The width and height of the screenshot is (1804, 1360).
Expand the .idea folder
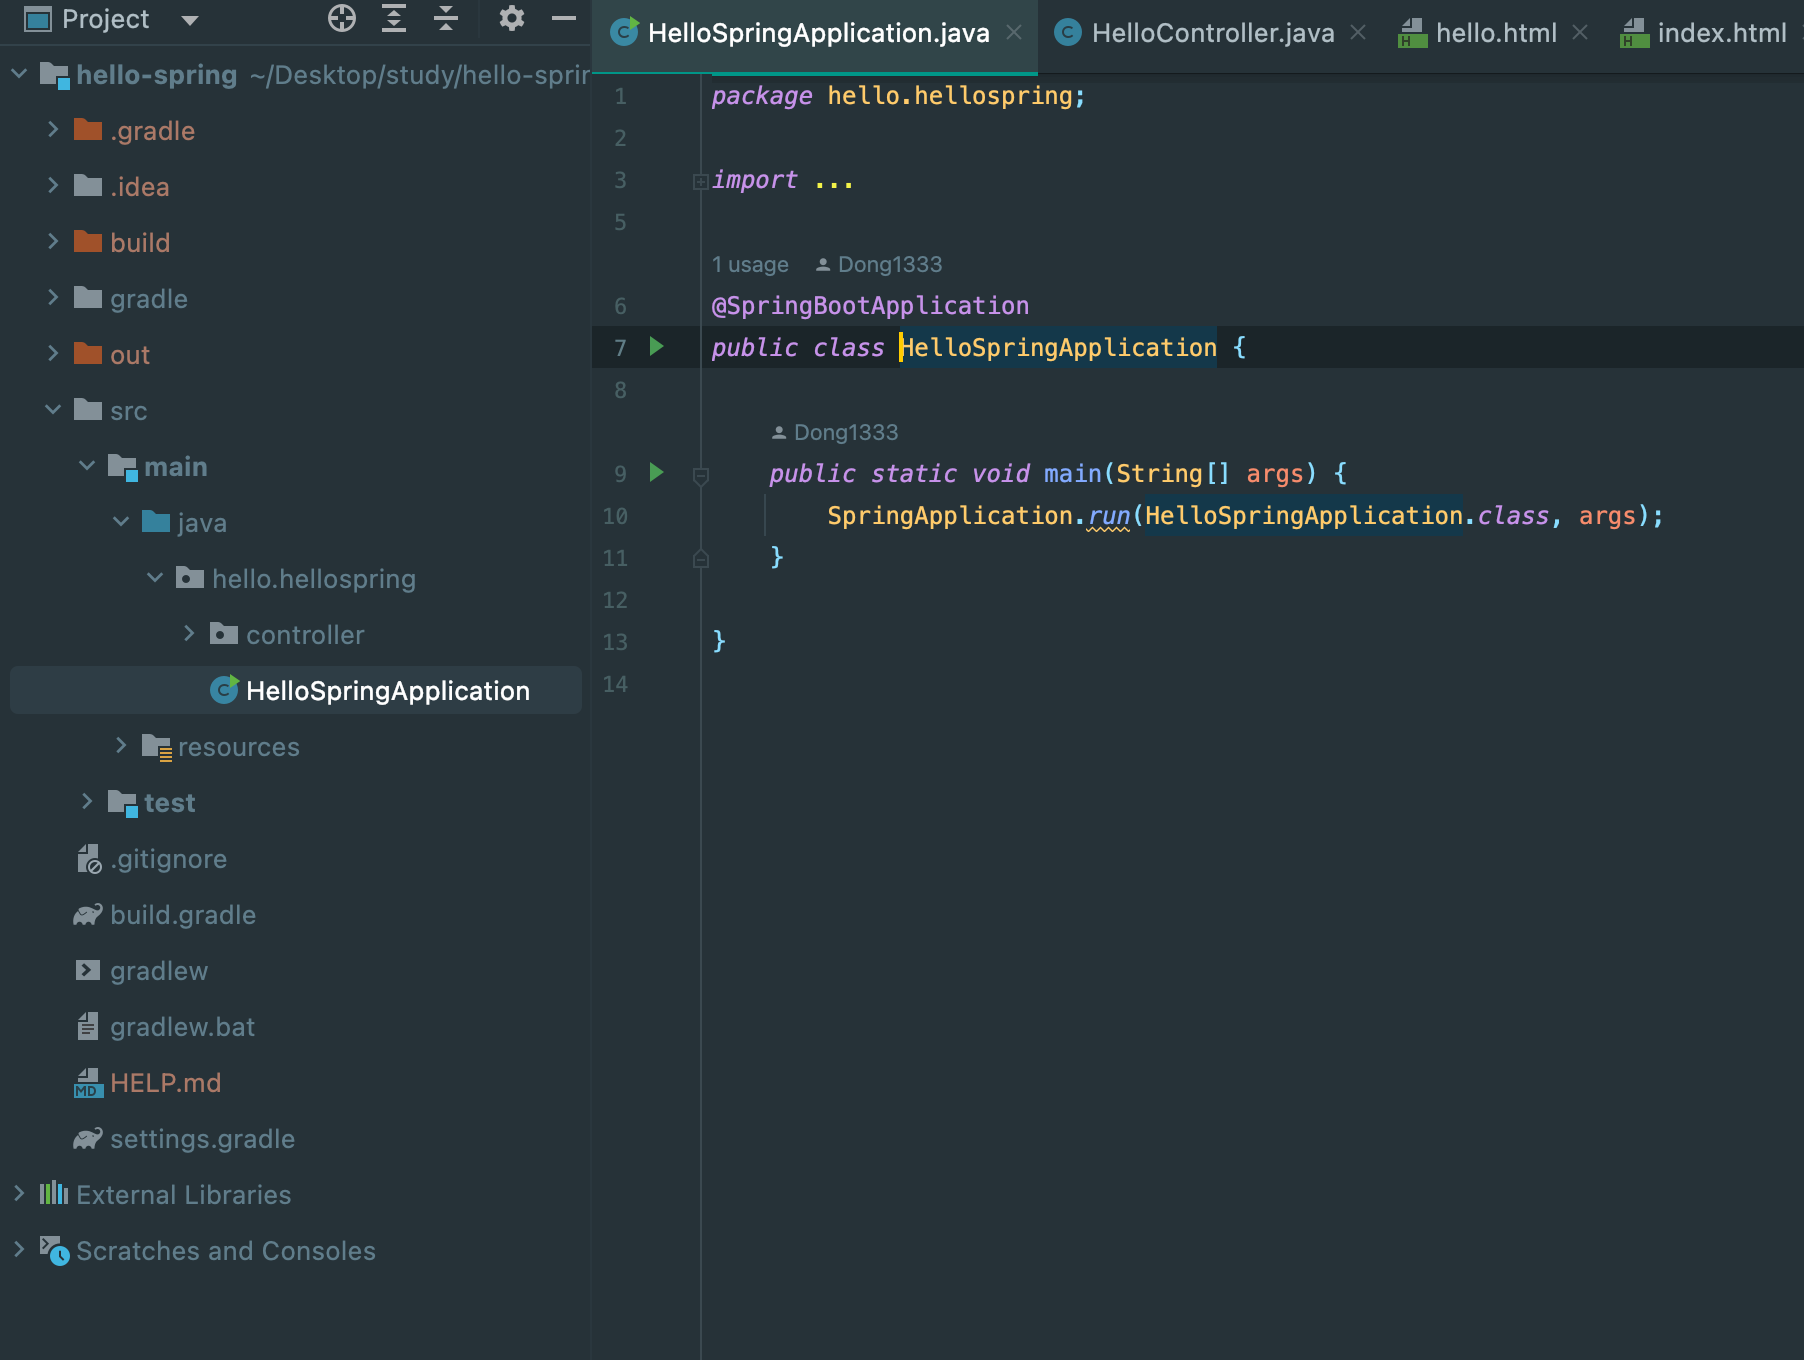pos(53,186)
